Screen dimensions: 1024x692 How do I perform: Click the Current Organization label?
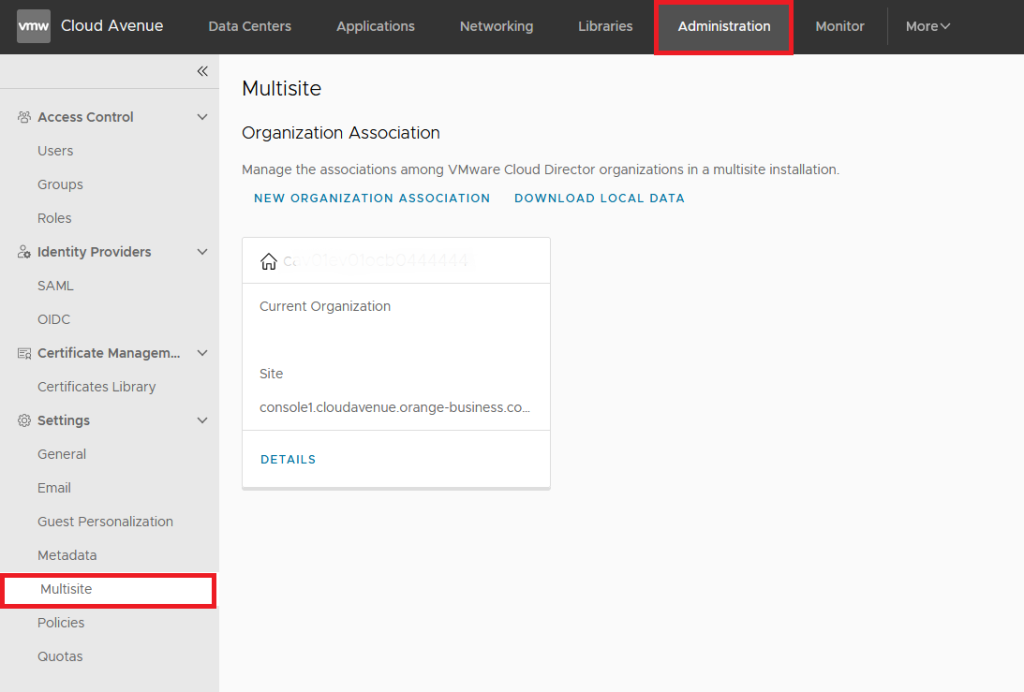tap(325, 306)
